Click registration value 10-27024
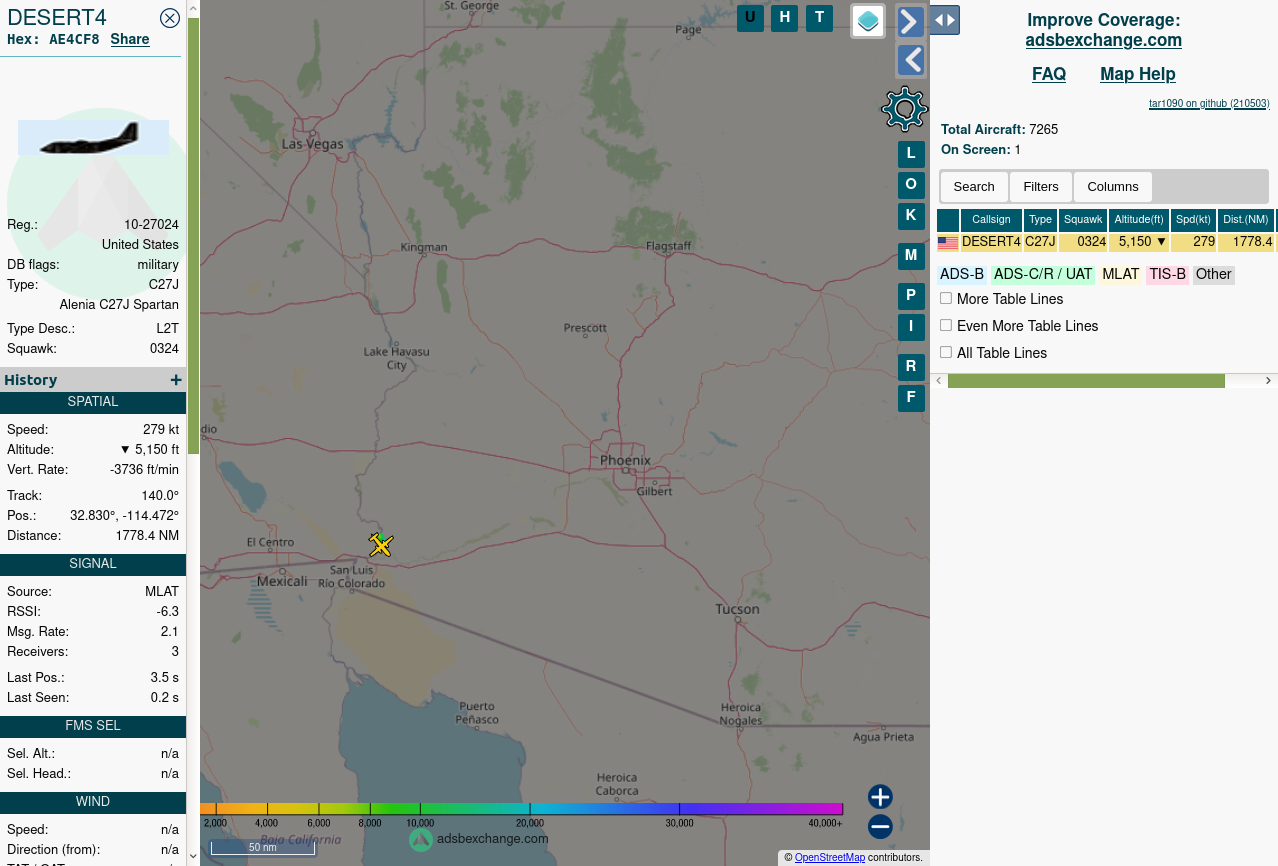 [152, 225]
